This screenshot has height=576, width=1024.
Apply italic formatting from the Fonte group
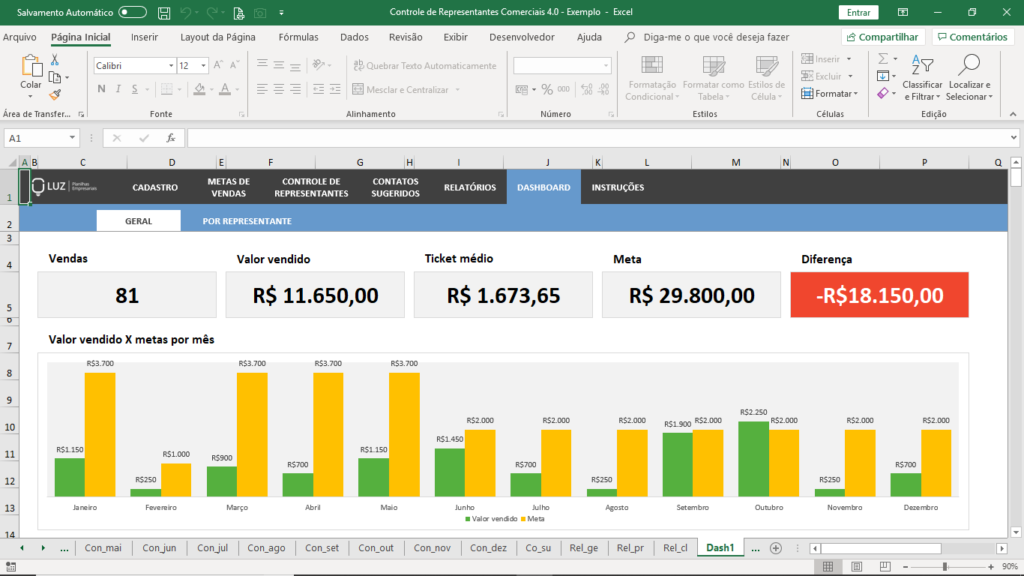[x=118, y=89]
